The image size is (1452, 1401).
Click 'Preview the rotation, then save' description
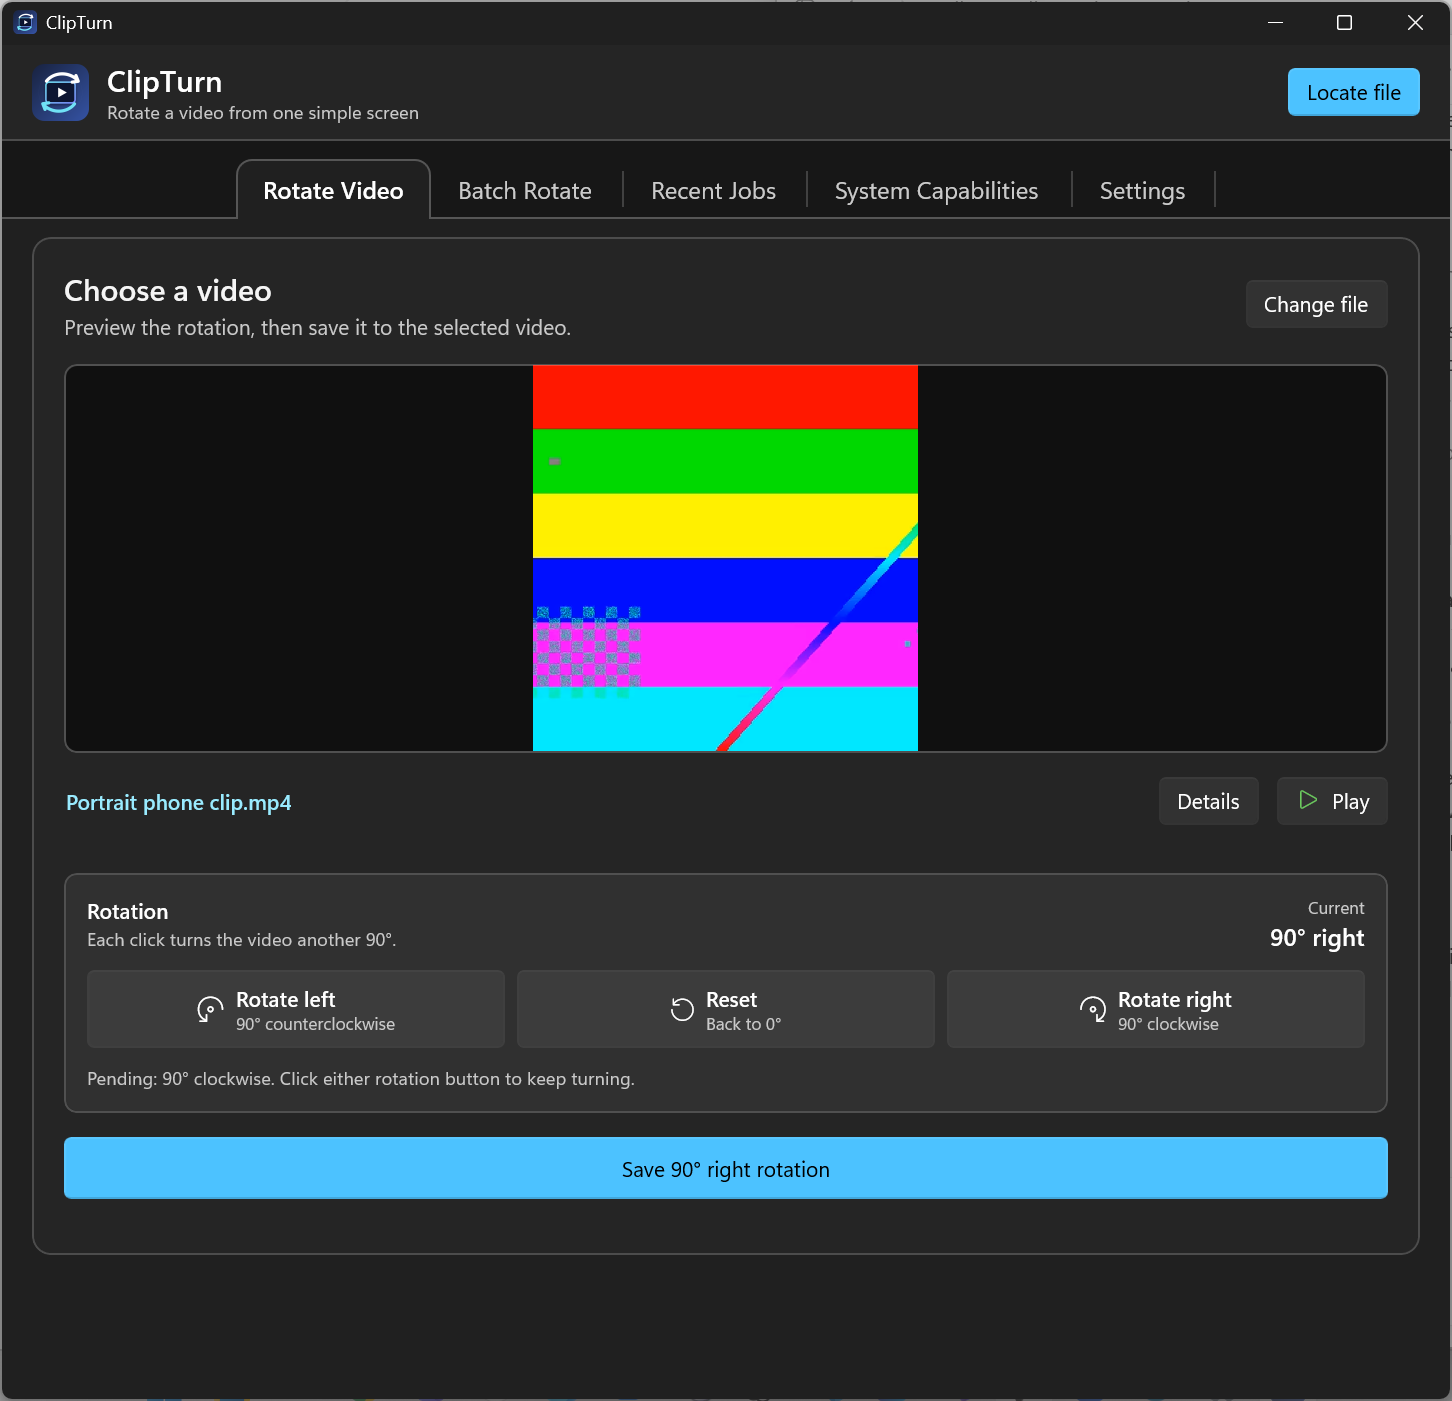[318, 328]
